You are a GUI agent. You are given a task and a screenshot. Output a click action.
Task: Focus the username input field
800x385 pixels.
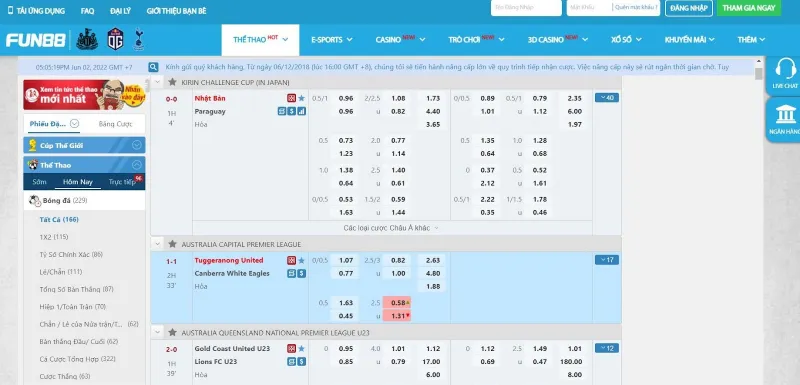(526, 8)
